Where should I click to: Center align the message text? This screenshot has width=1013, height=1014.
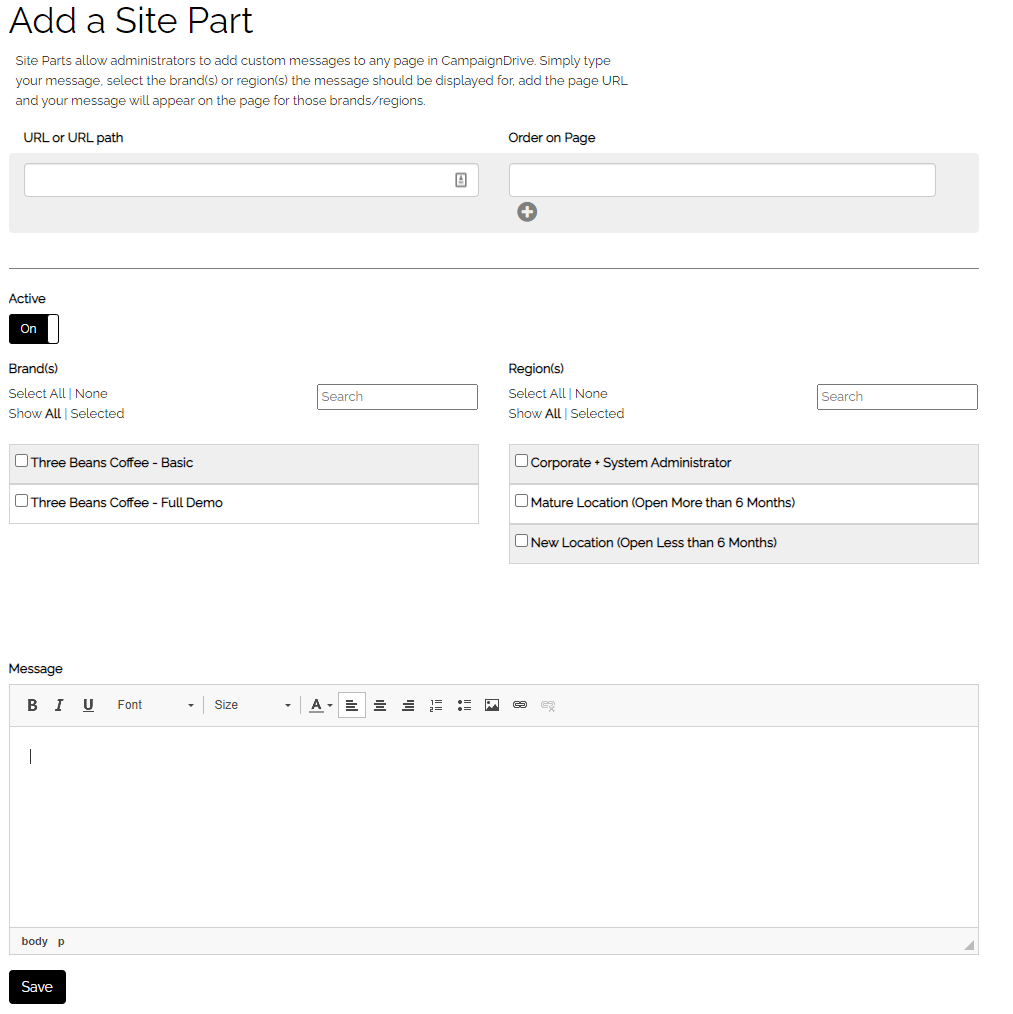tap(380, 705)
